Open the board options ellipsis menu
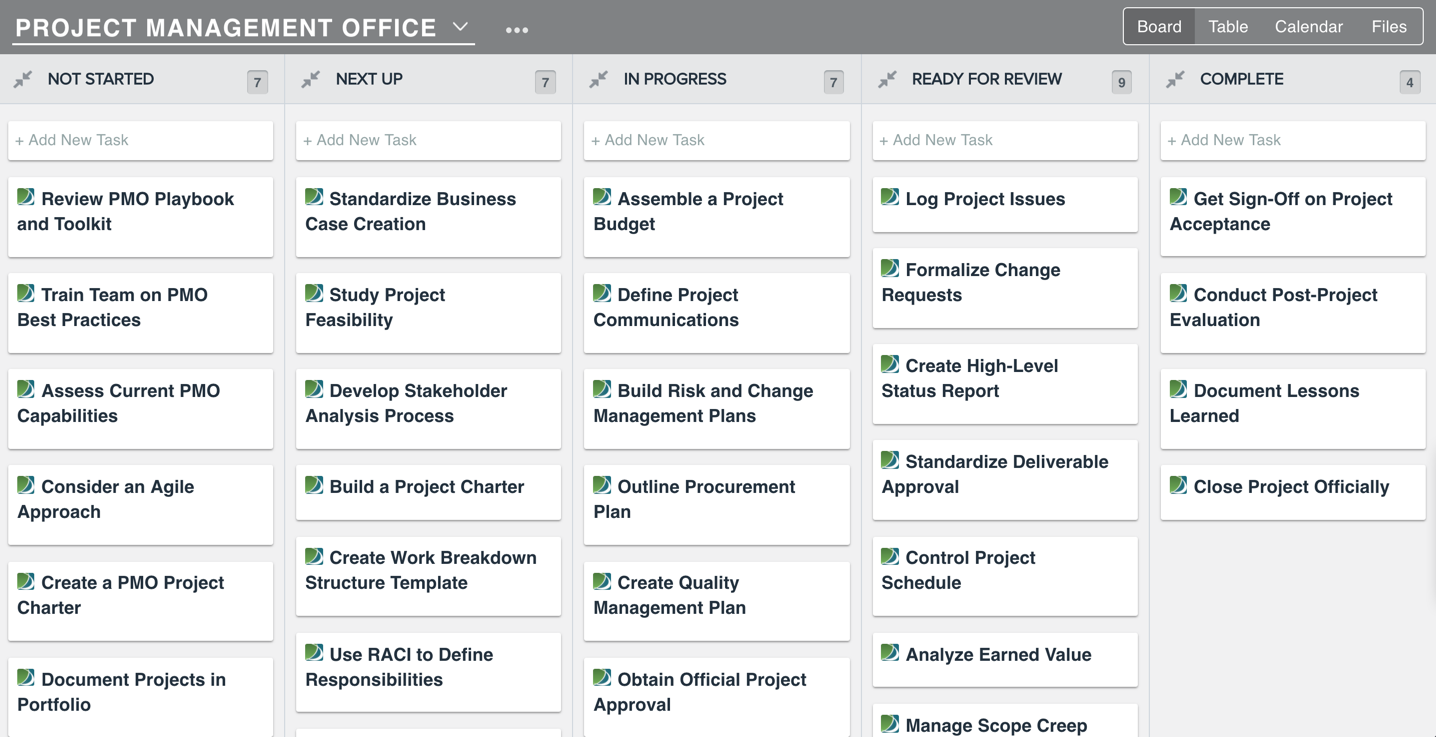The height and width of the screenshot is (737, 1436). 517,28
